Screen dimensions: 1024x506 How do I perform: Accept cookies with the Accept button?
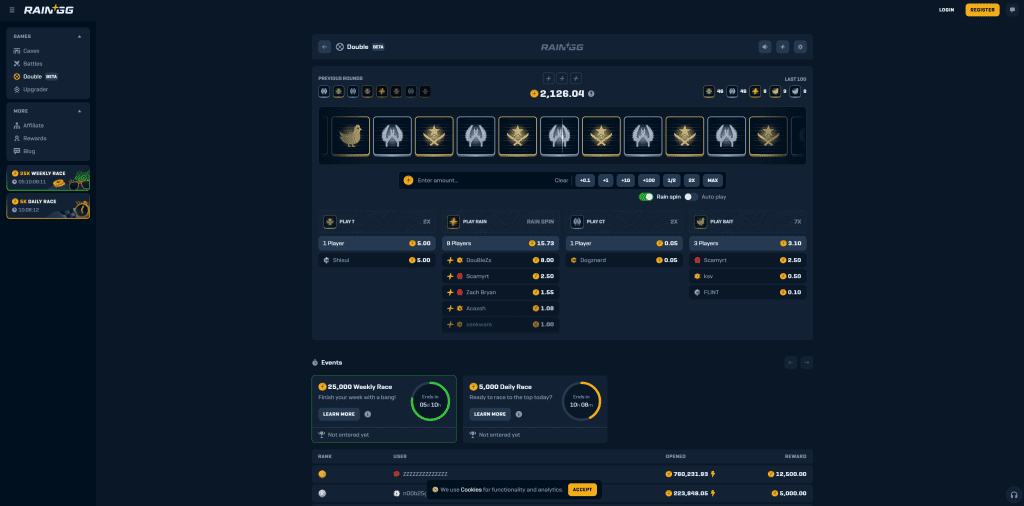point(582,490)
